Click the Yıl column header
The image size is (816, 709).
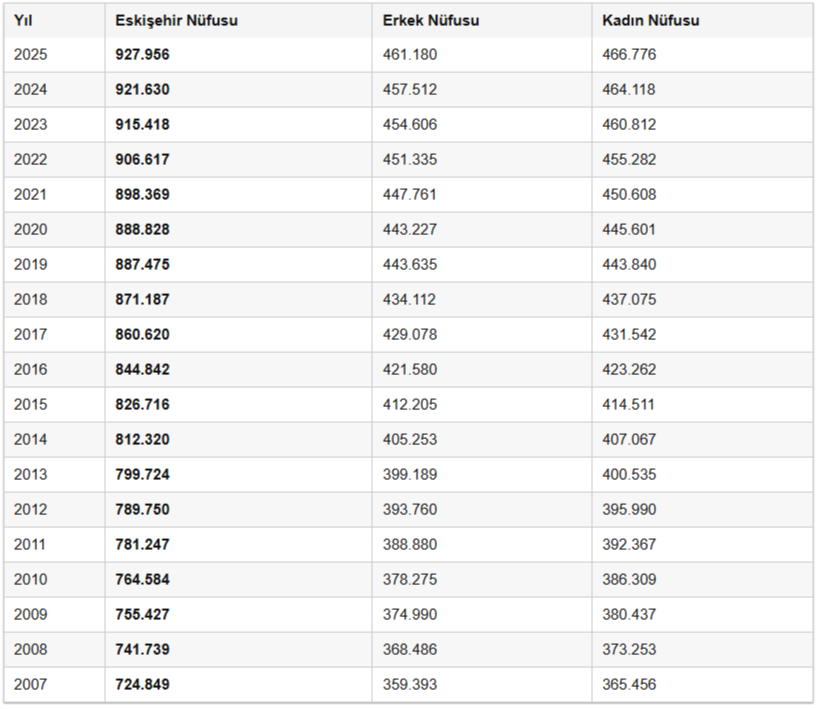point(23,21)
